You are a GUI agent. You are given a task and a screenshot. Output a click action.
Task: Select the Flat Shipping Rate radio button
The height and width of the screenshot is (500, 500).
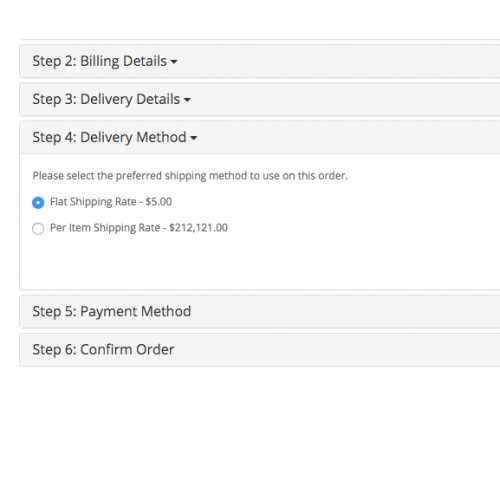click(38, 202)
